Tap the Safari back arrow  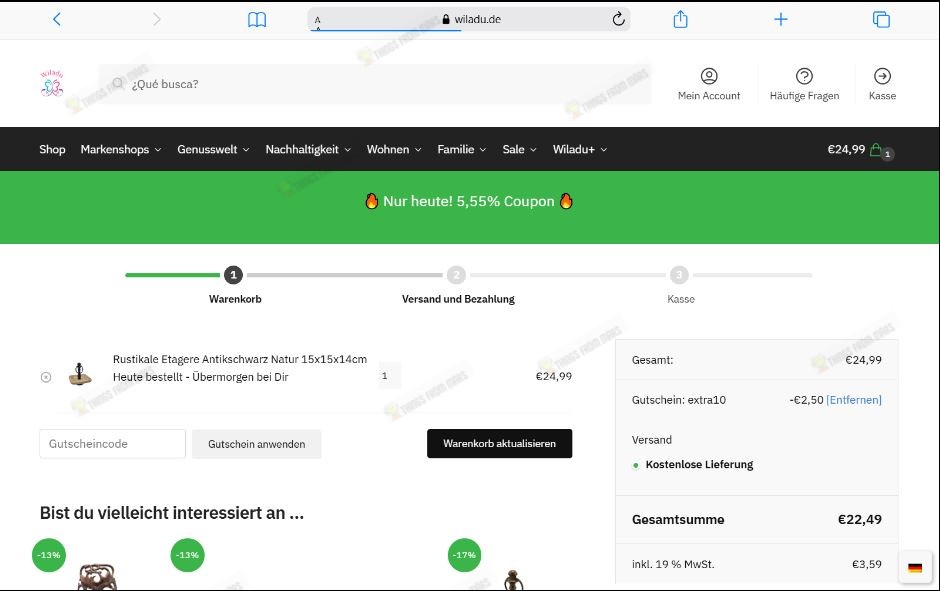(x=56, y=19)
